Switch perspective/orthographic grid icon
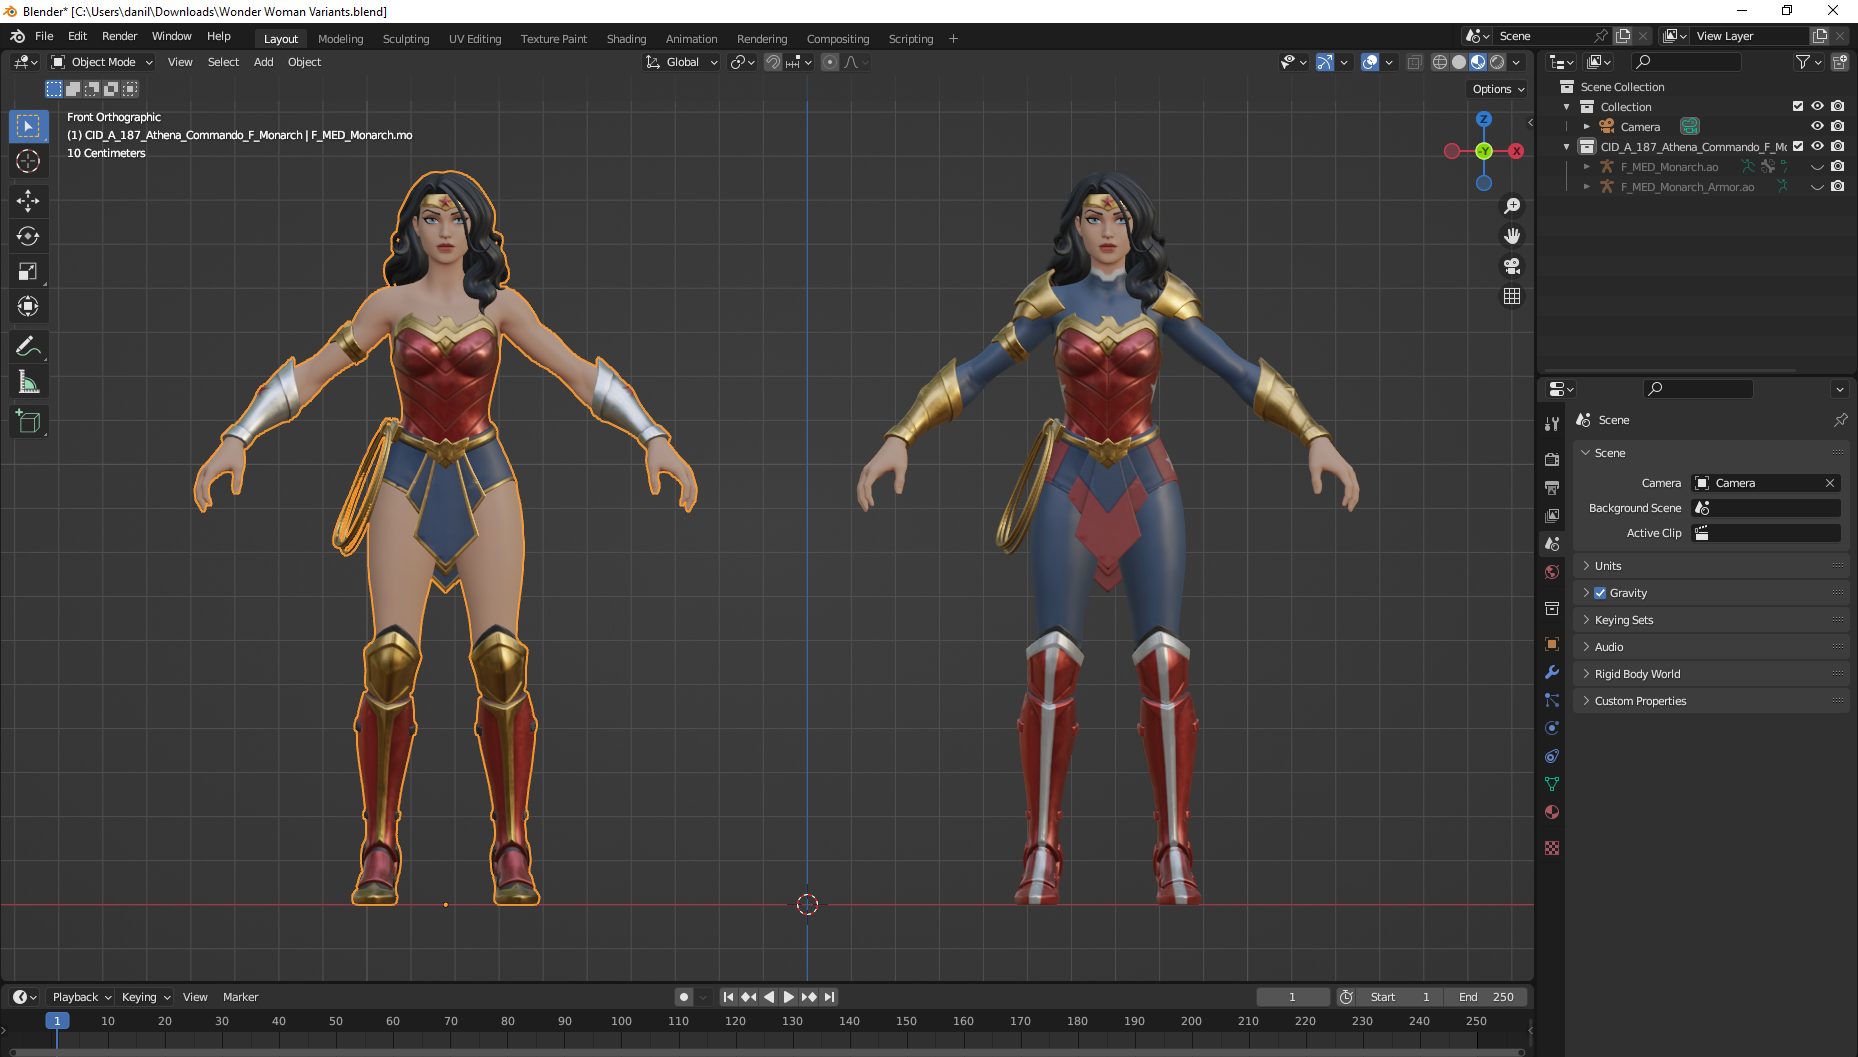Image resolution: width=1858 pixels, height=1057 pixels. click(x=1512, y=296)
